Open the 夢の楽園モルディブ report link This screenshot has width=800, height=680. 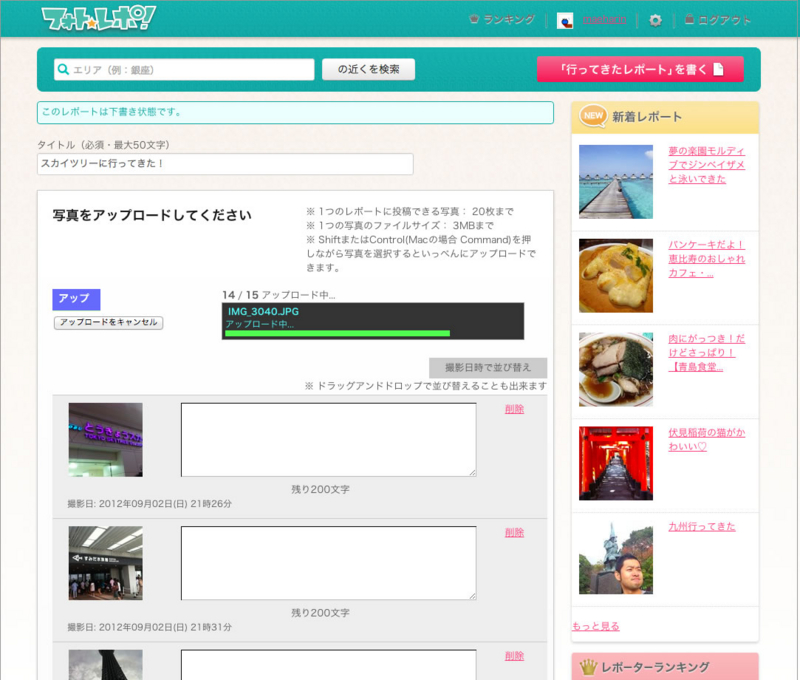tap(707, 165)
